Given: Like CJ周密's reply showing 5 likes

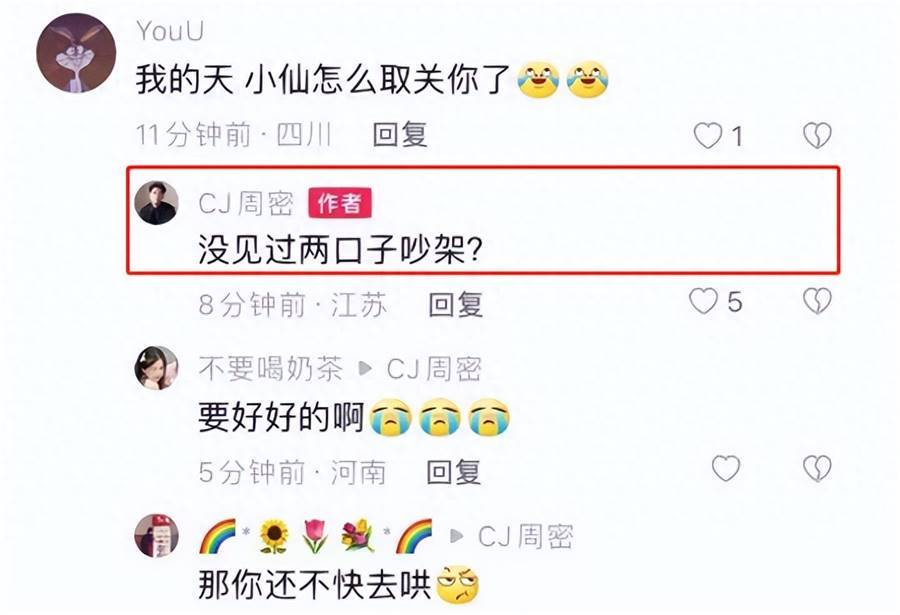Looking at the screenshot, I should [x=703, y=301].
